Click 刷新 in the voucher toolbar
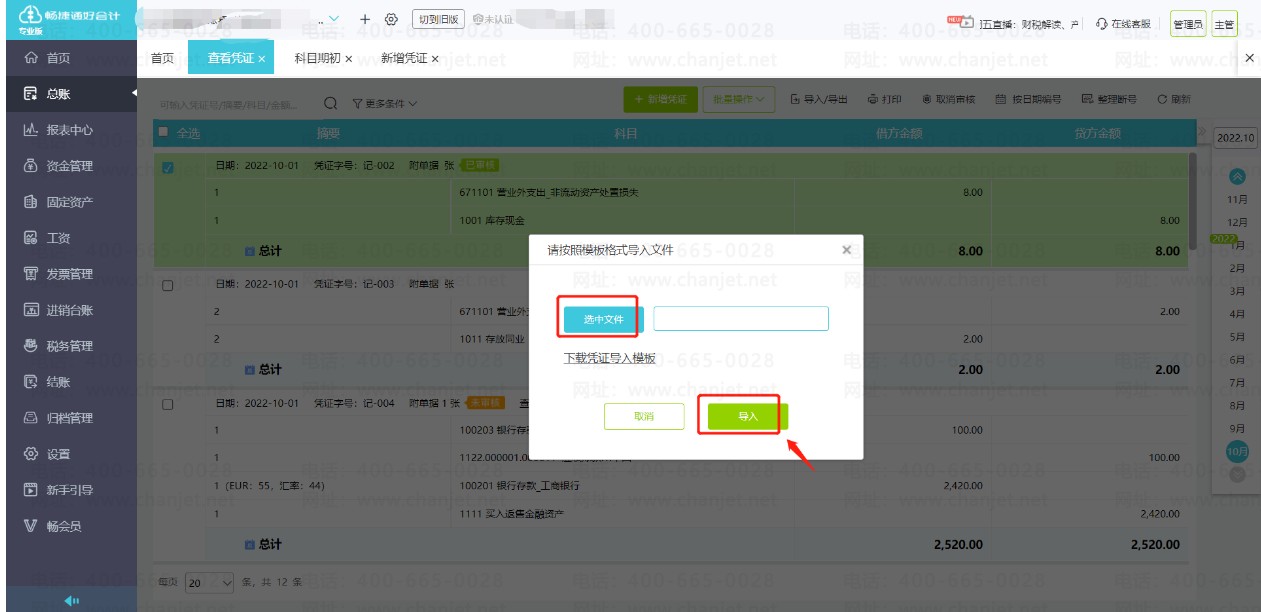This screenshot has height=612, width=1261. click(1174, 100)
